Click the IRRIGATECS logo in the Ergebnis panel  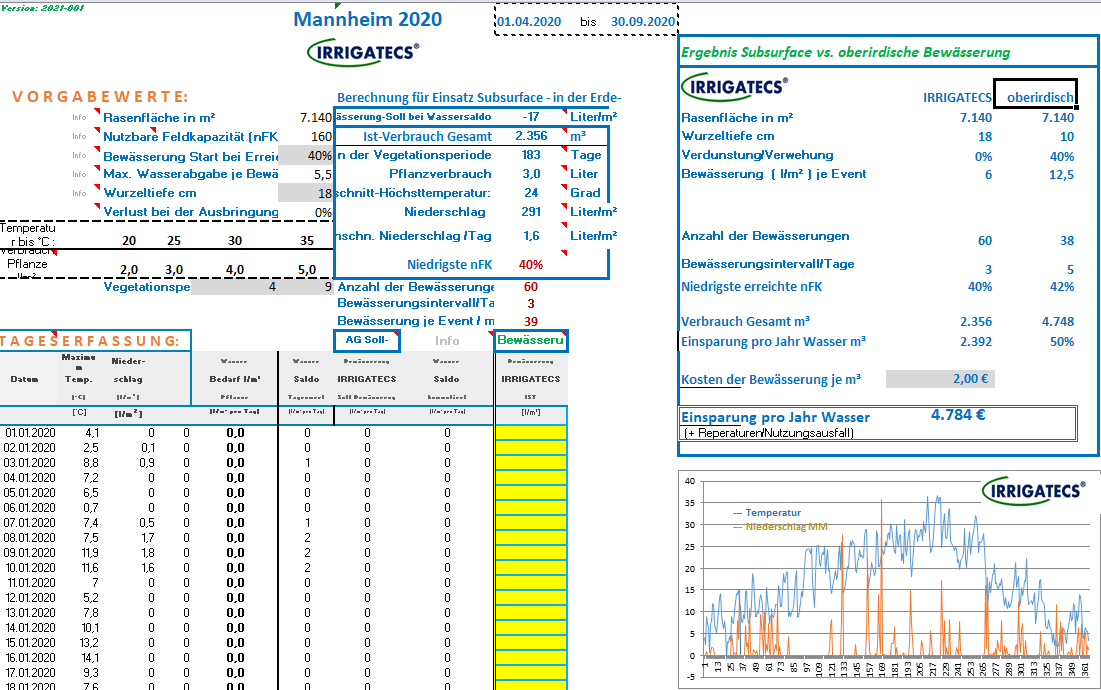[x=734, y=87]
